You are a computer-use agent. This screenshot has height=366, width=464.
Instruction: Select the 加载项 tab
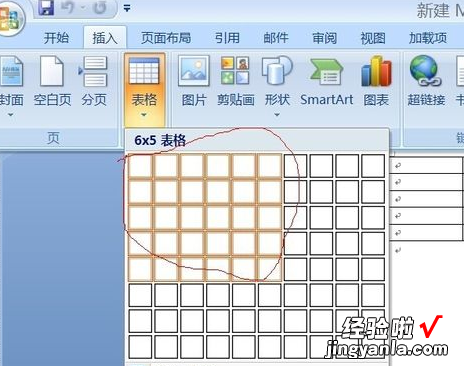click(428, 38)
